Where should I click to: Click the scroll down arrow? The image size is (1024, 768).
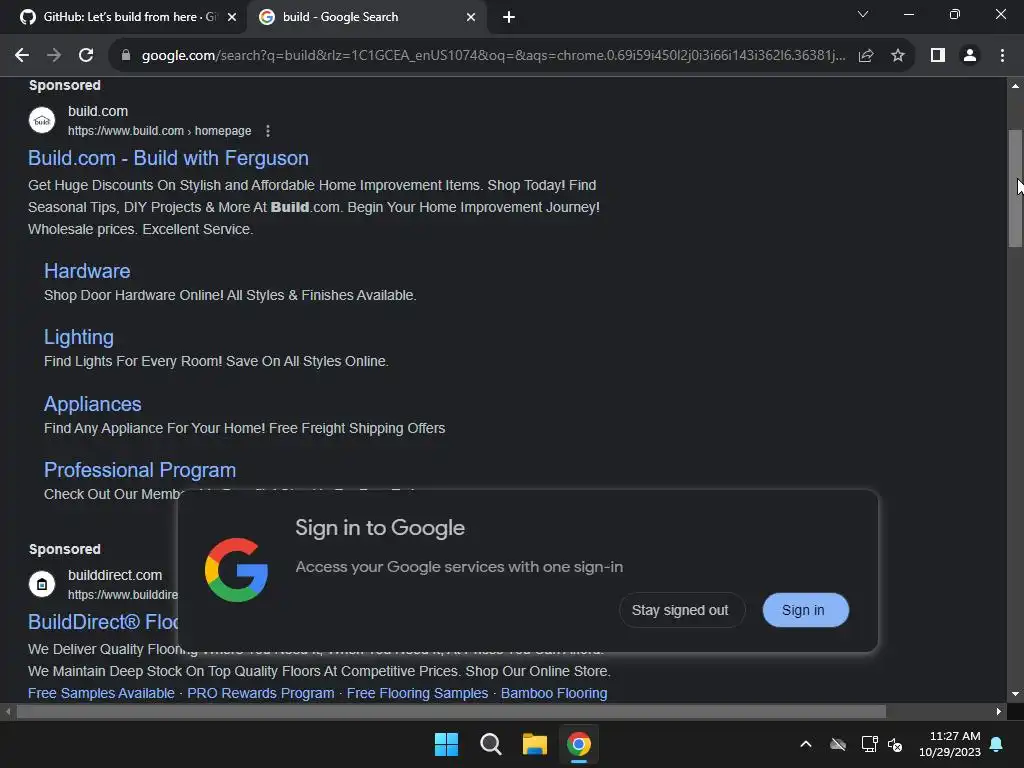click(x=1015, y=694)
